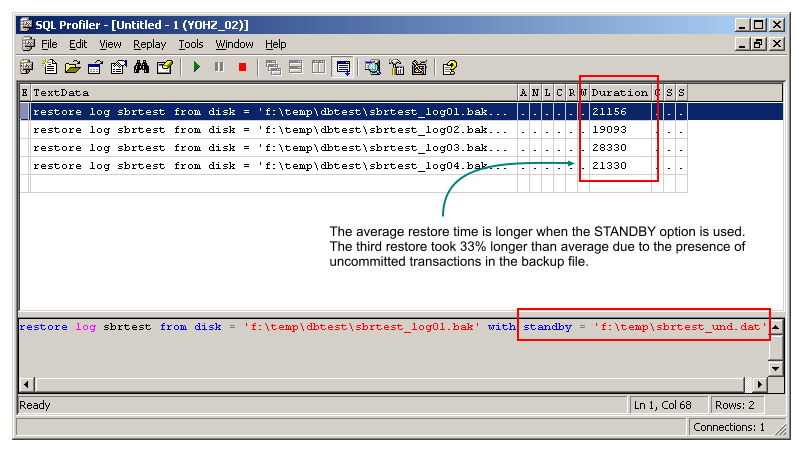Maximize the SQL Profiler main window

(x=758, y=24)
